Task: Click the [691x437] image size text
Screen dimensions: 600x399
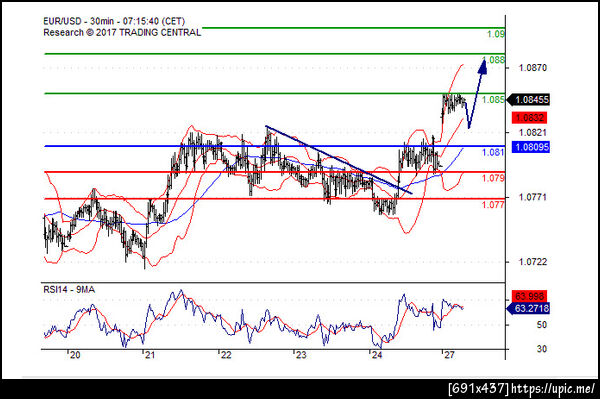Action: 479,389
